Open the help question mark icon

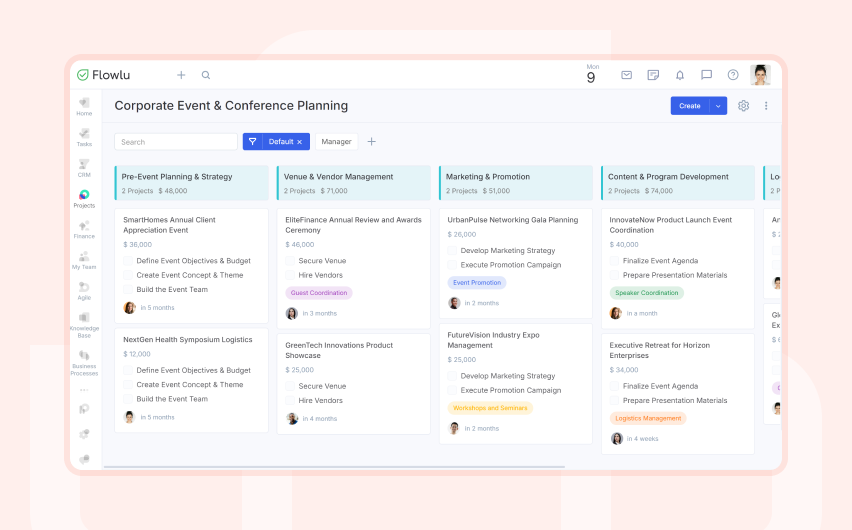pos(733,75)
